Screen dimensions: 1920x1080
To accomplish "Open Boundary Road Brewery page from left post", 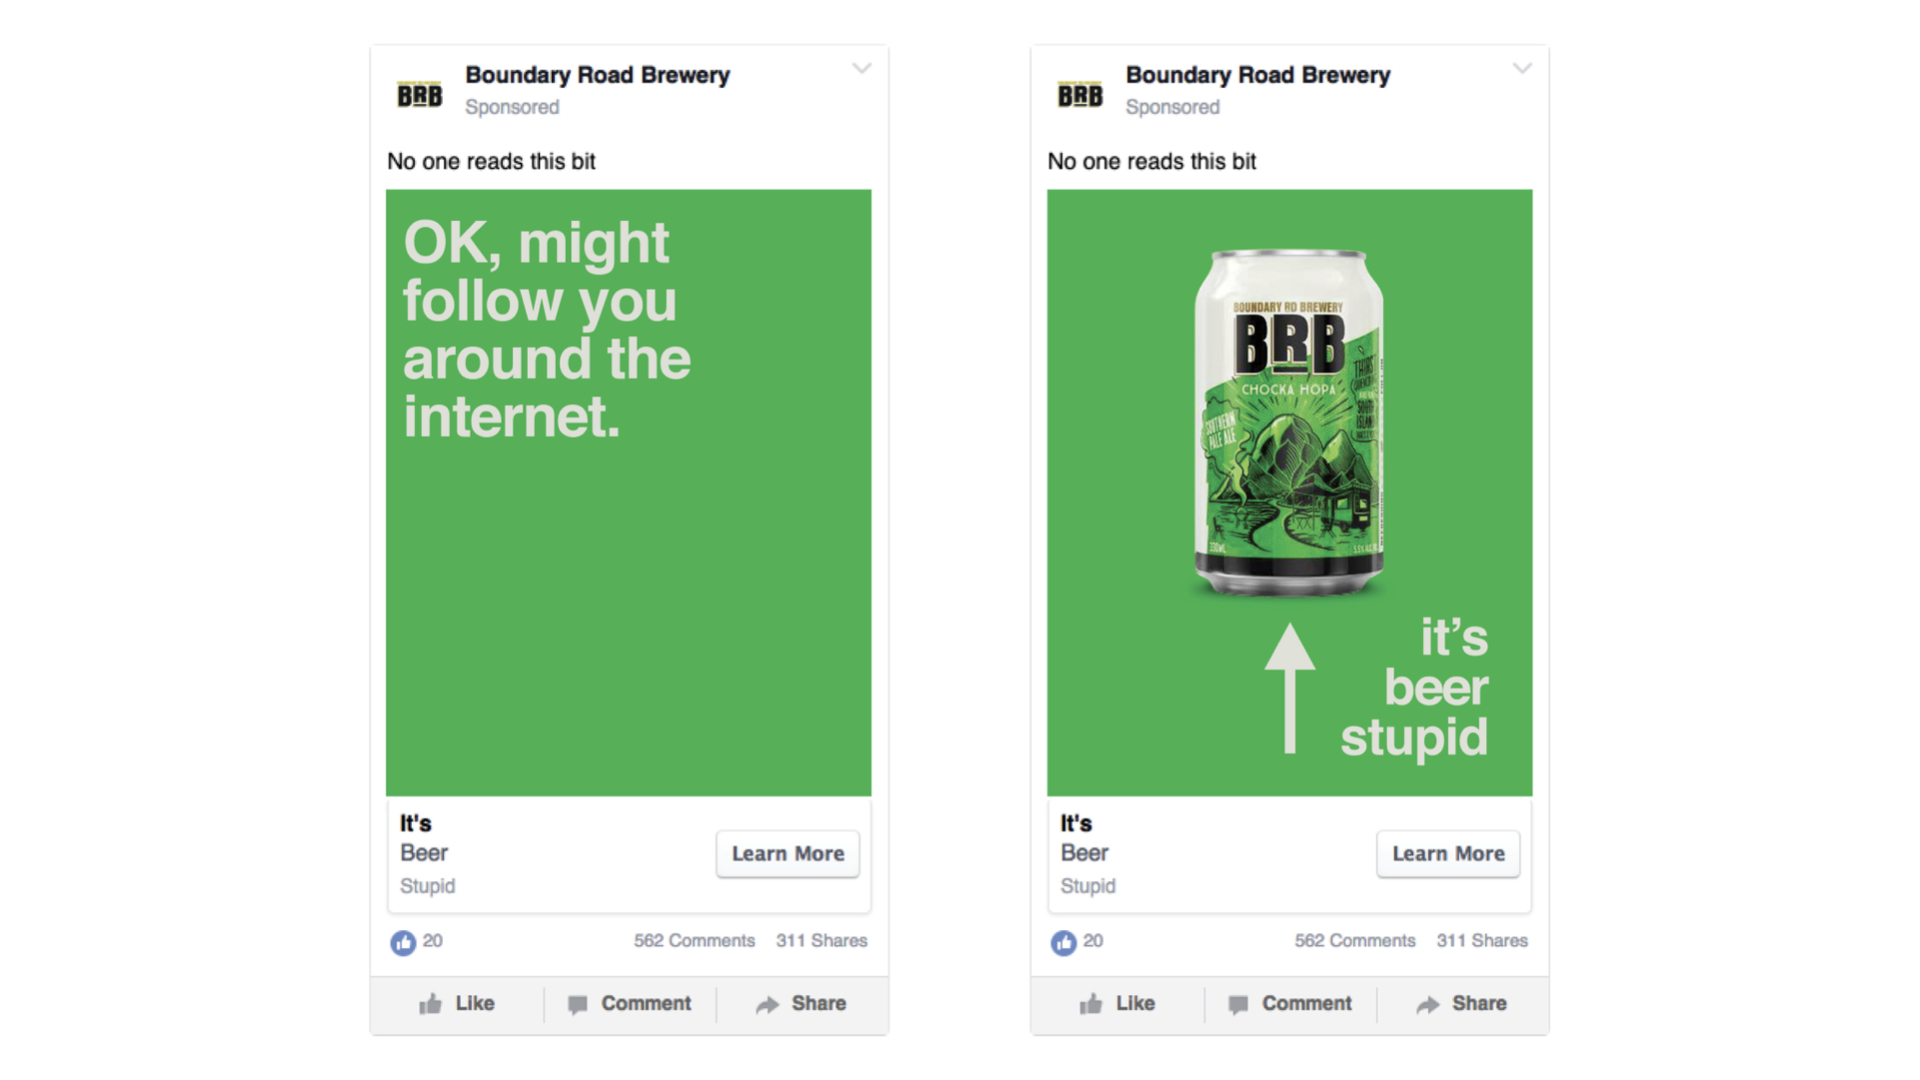I will 597,76.
